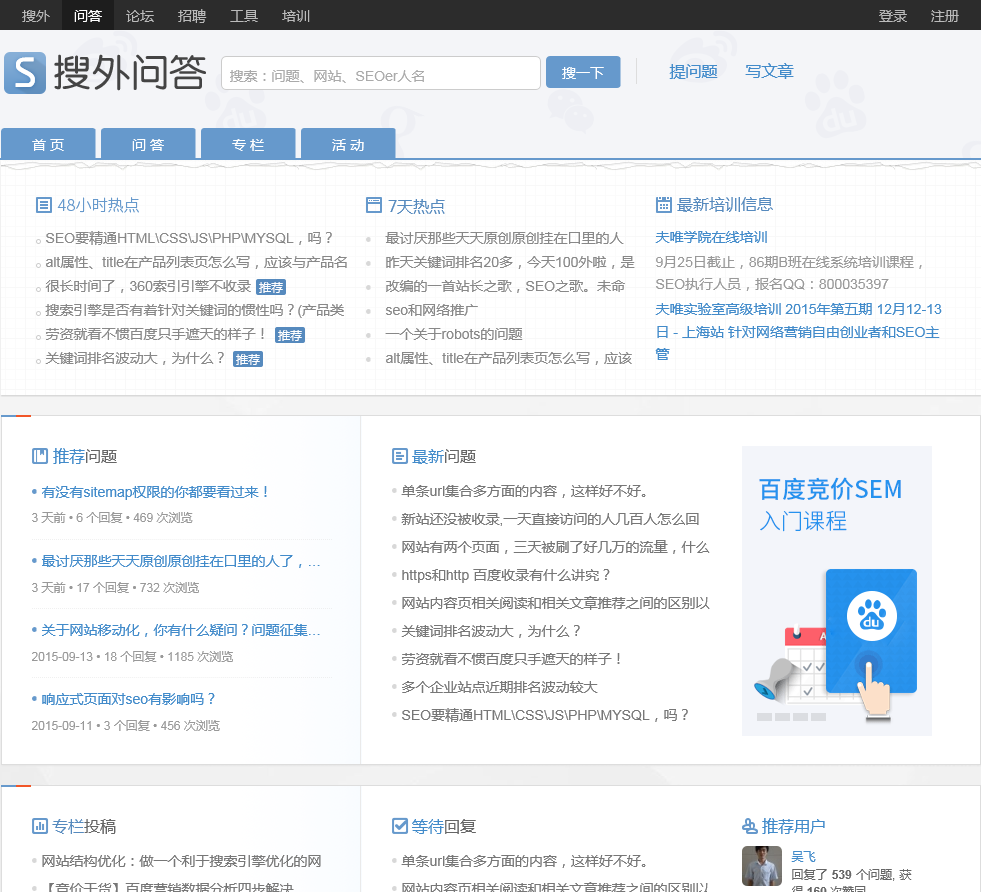Open 论坛 in top navigation bar
981x892 pixels.
140,16
